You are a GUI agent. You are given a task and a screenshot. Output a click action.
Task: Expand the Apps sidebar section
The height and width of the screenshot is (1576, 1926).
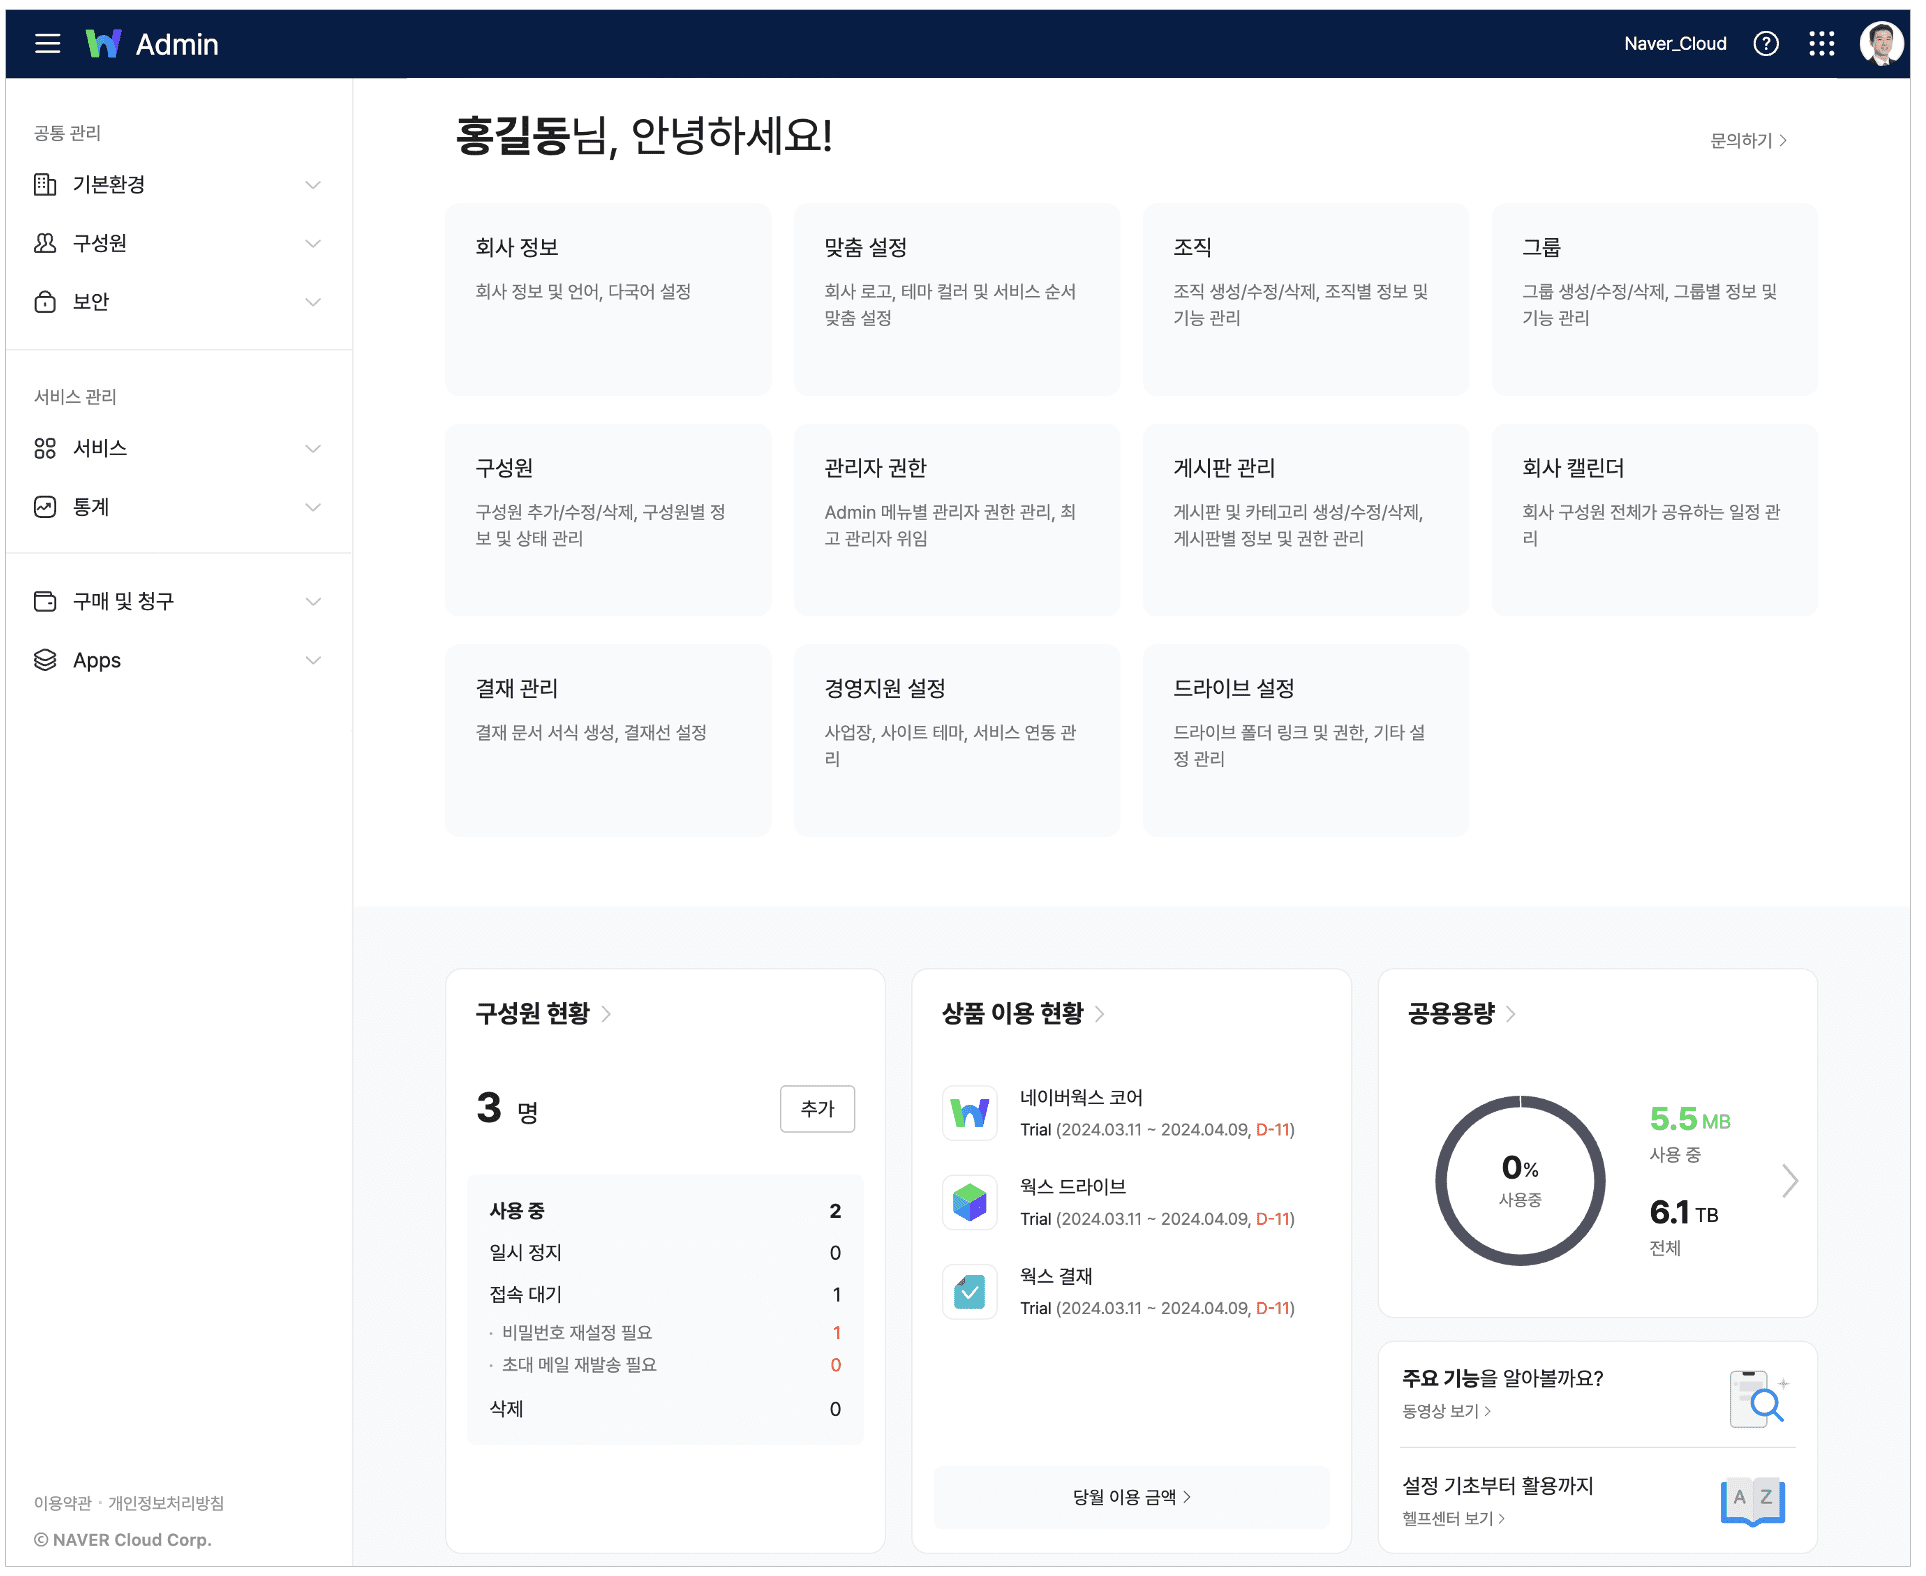tap(313, 659)
